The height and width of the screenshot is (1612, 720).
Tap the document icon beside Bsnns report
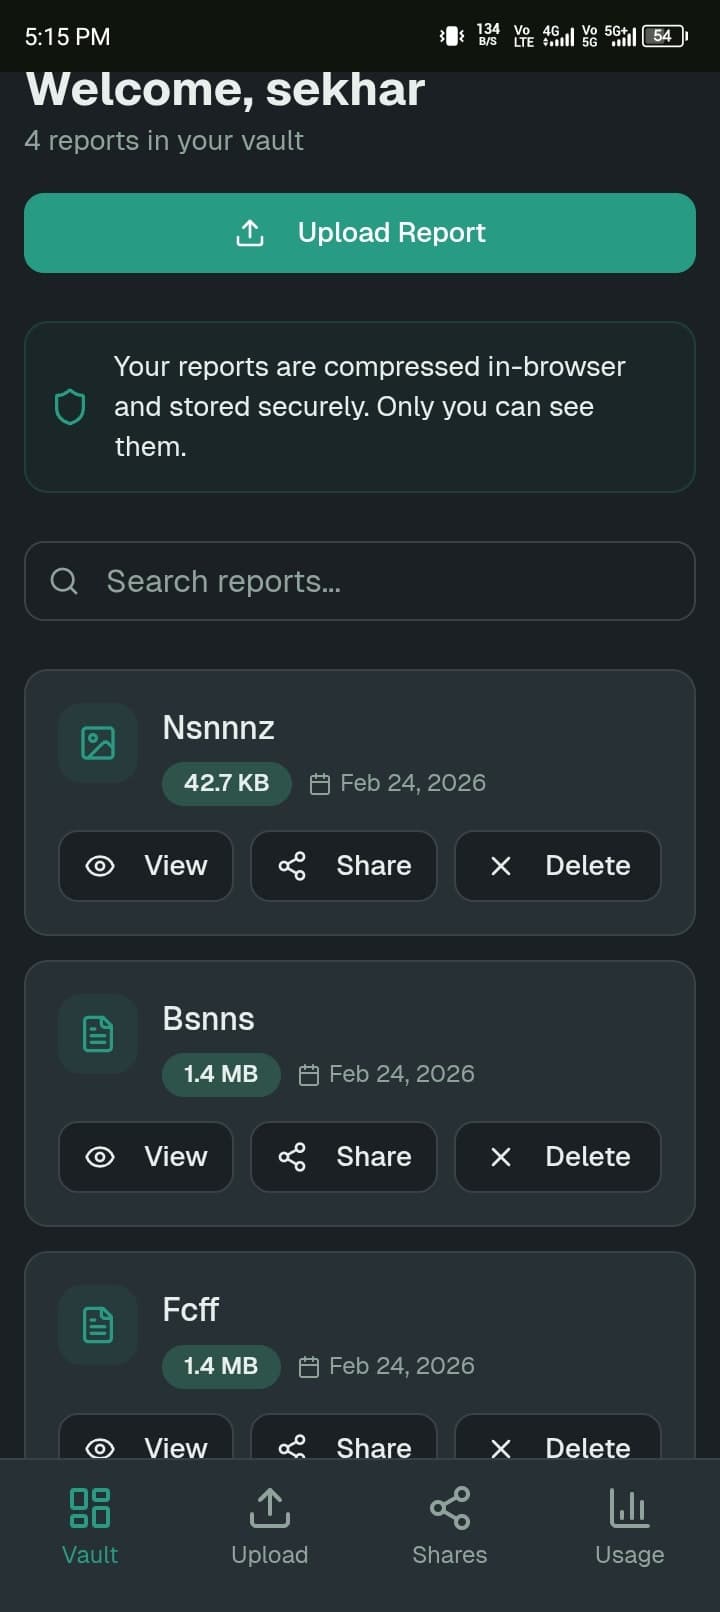pos(97,1033)
